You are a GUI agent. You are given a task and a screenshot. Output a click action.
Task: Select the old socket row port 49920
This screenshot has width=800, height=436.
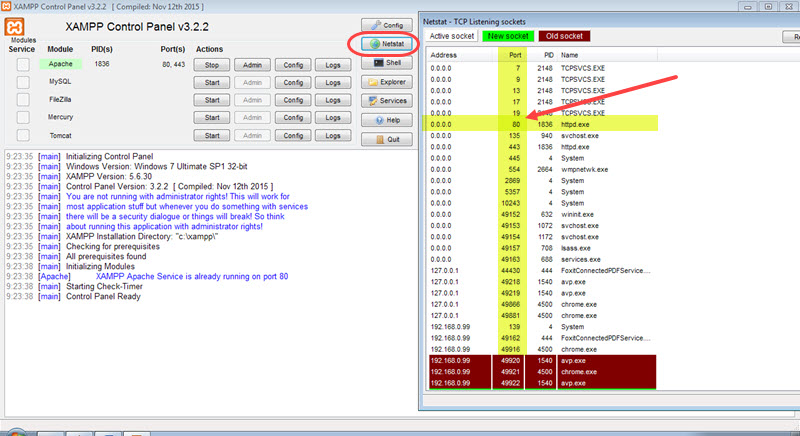tap(542, 361)
